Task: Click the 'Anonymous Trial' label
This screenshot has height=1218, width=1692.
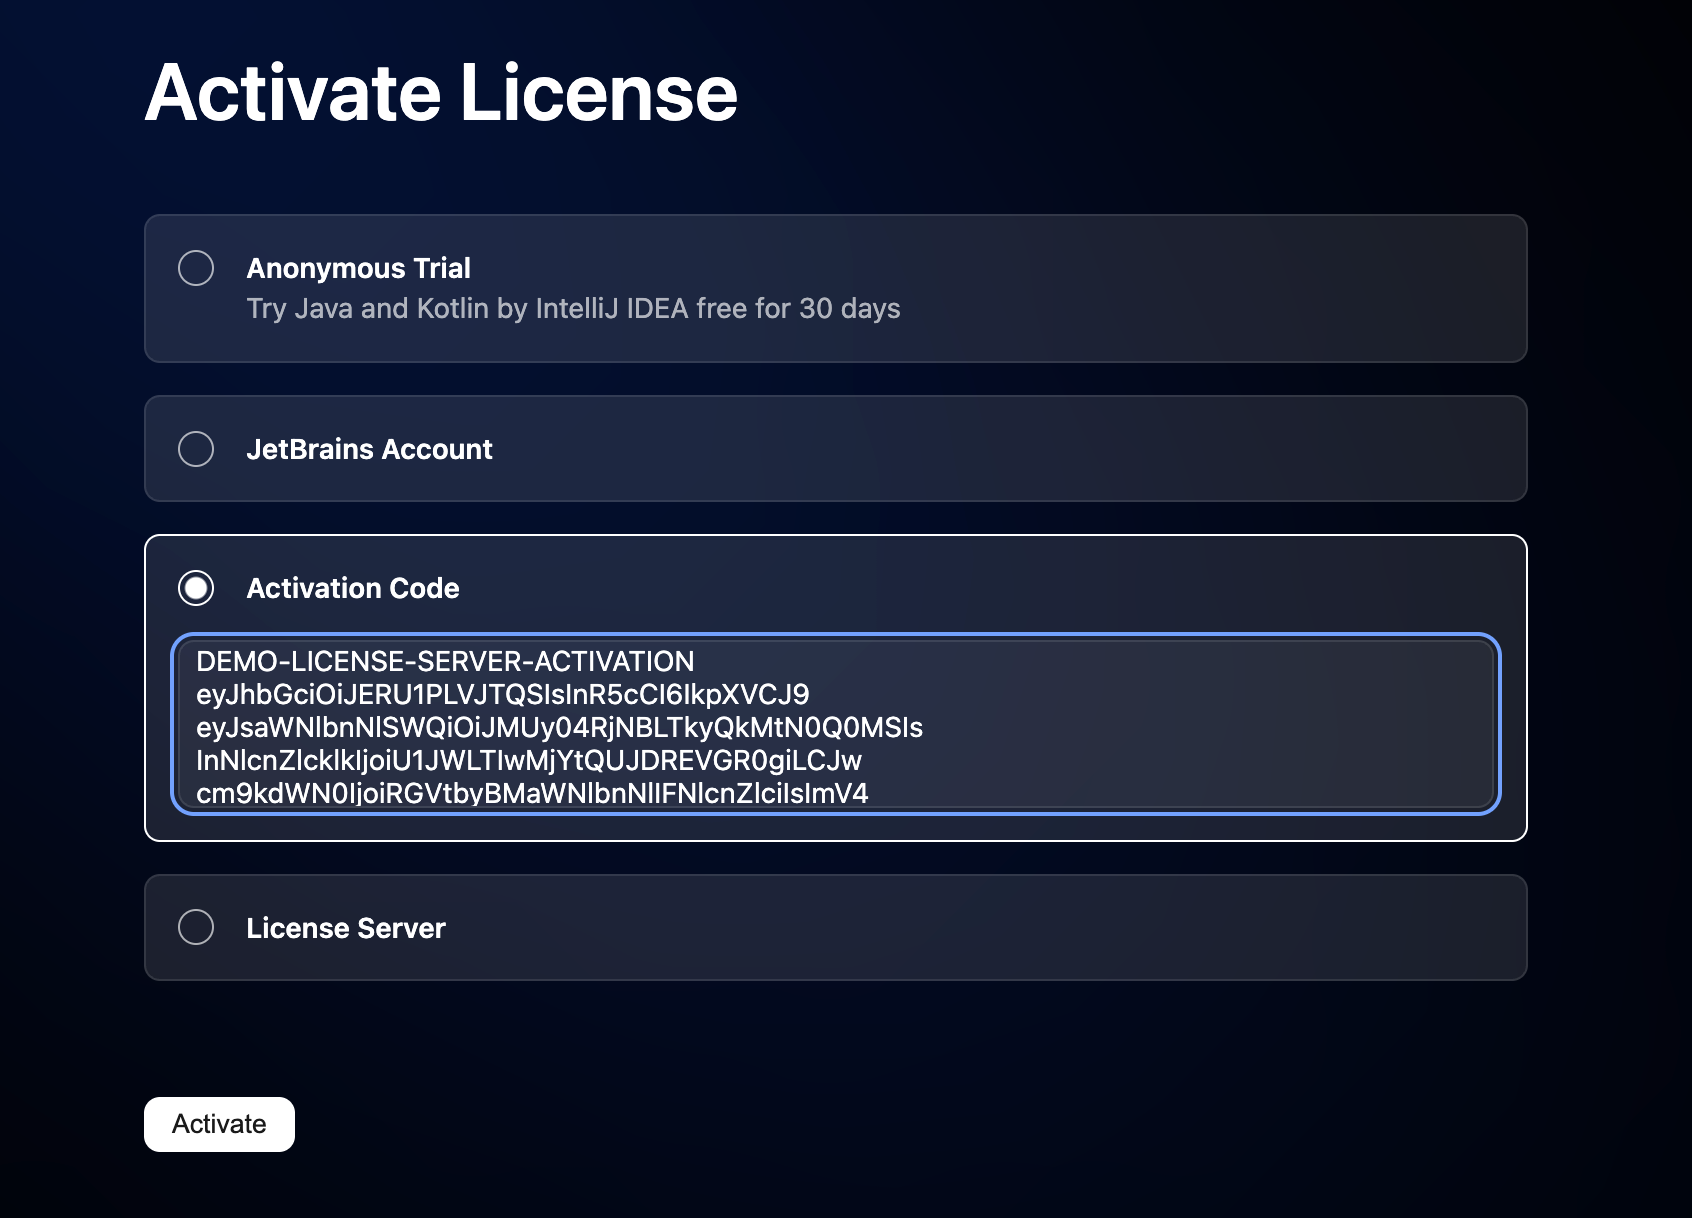Action: 358,268
